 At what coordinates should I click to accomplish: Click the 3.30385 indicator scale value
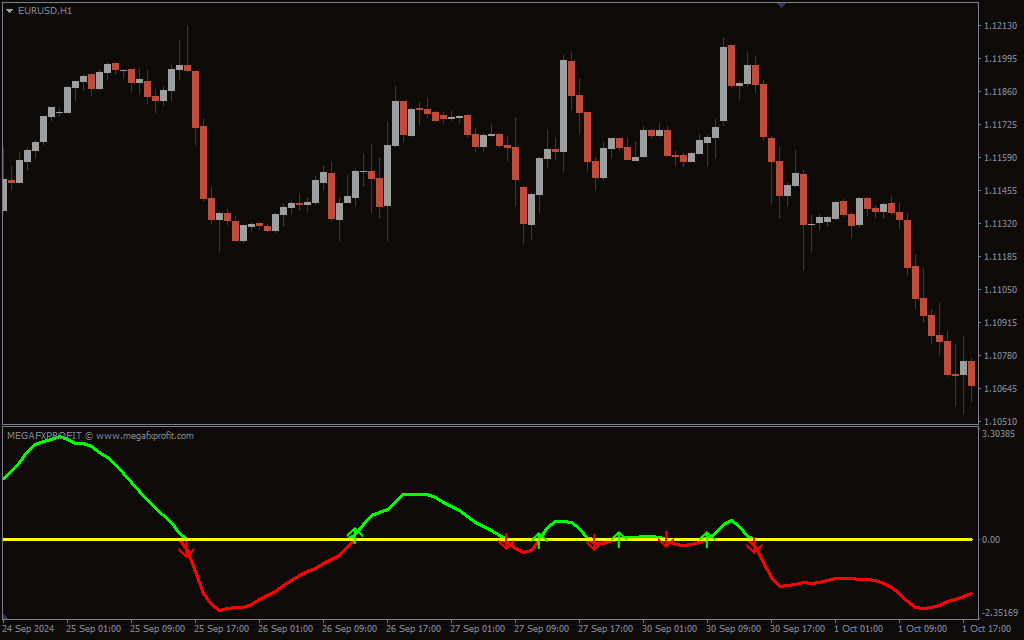coord(998,434)
